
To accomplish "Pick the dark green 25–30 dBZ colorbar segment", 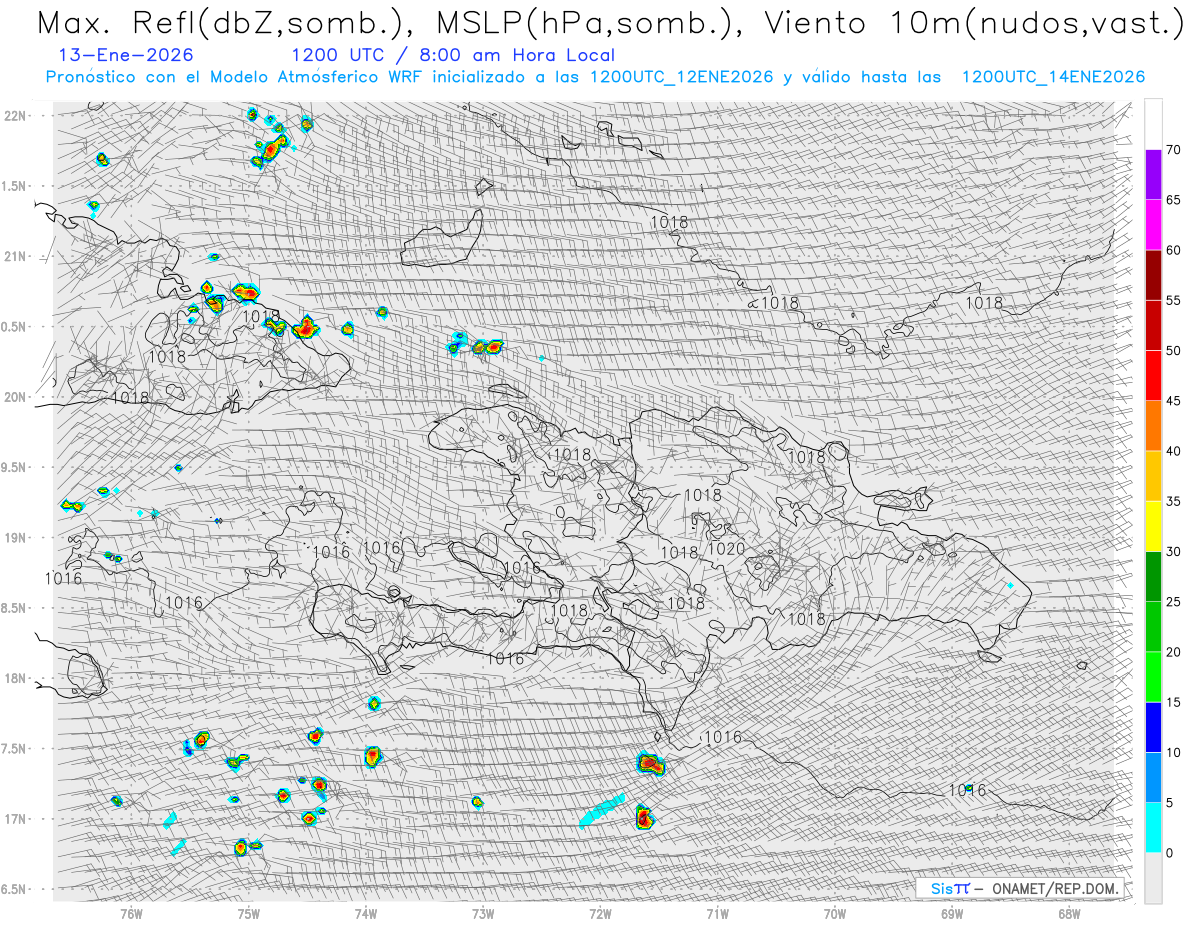I will pyautogui.click(x=1153, y=576).
